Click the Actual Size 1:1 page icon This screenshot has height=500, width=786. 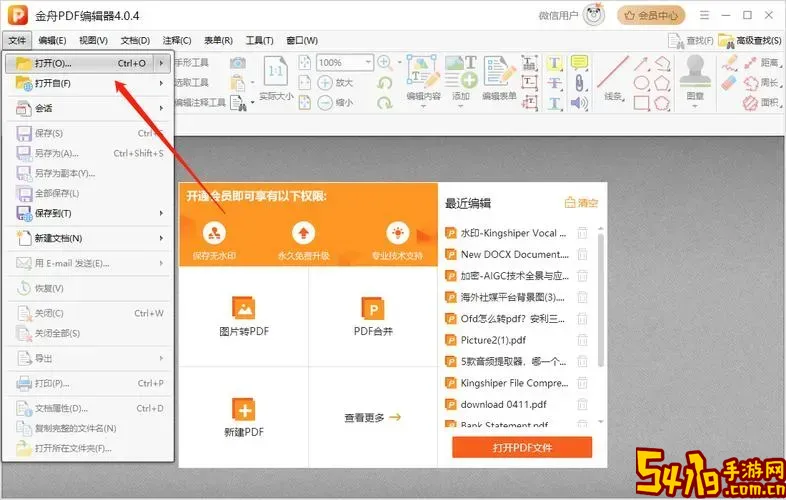click(276, 71)
